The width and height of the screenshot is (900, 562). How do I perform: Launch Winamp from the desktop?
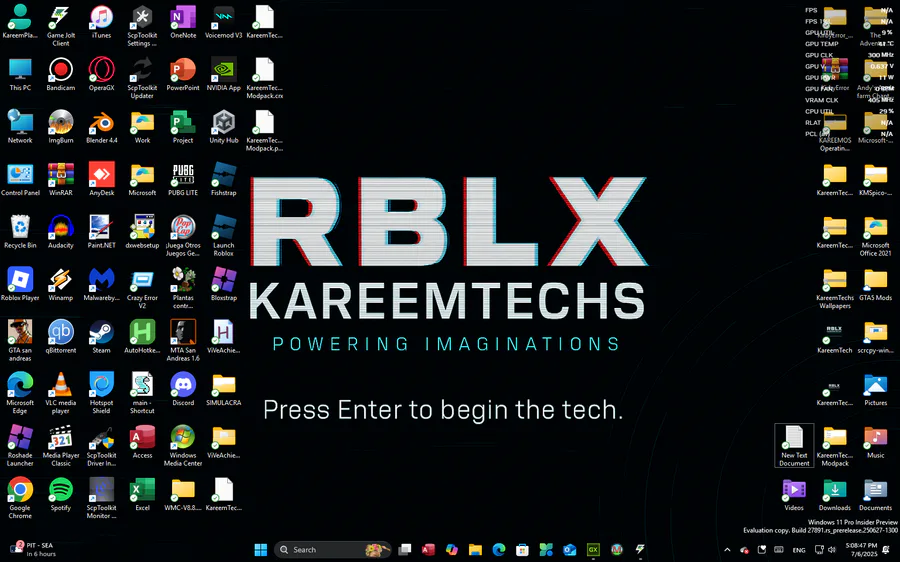(x=61, y=285)
